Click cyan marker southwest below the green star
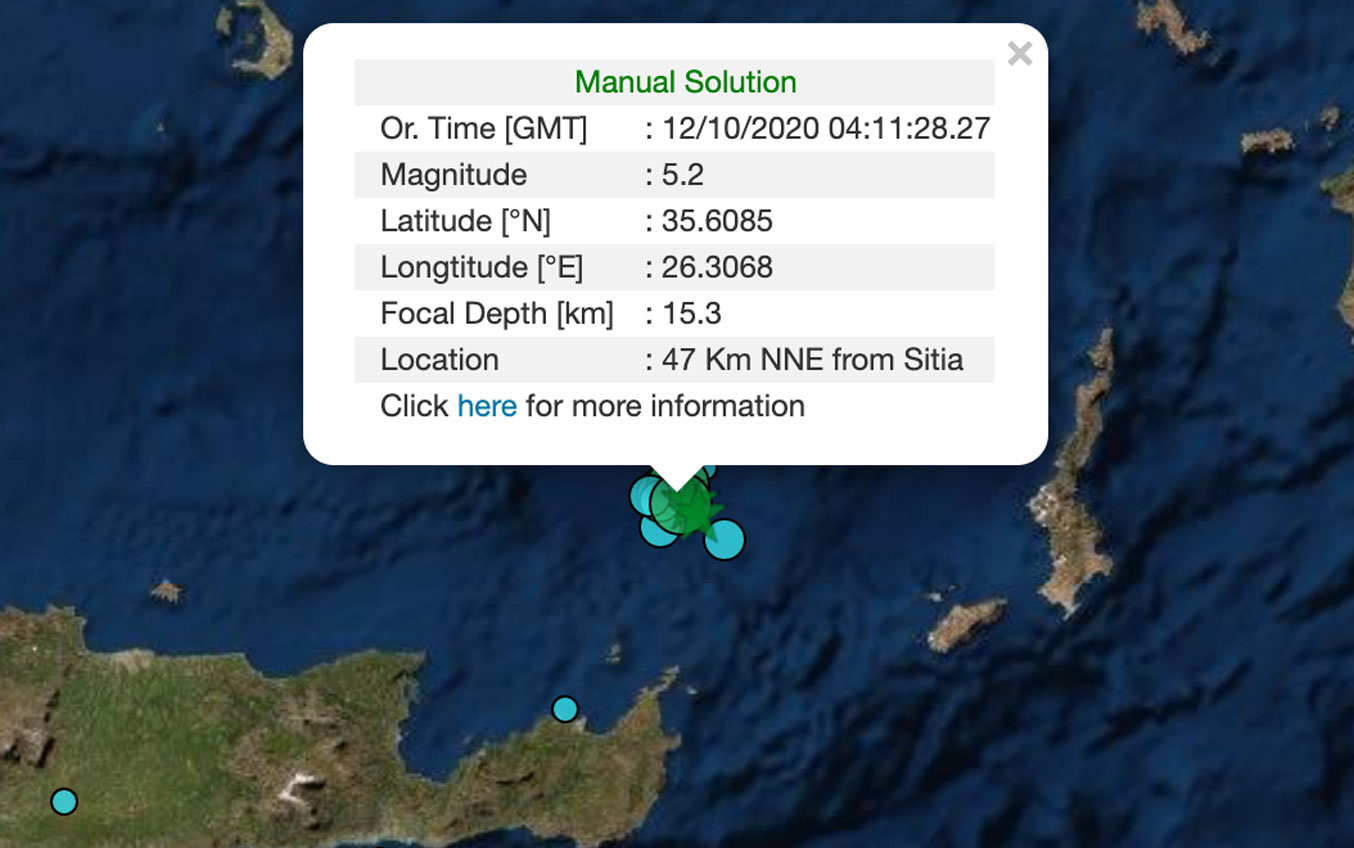Screen dimensions: 1354x848 [x=657, y=530]
